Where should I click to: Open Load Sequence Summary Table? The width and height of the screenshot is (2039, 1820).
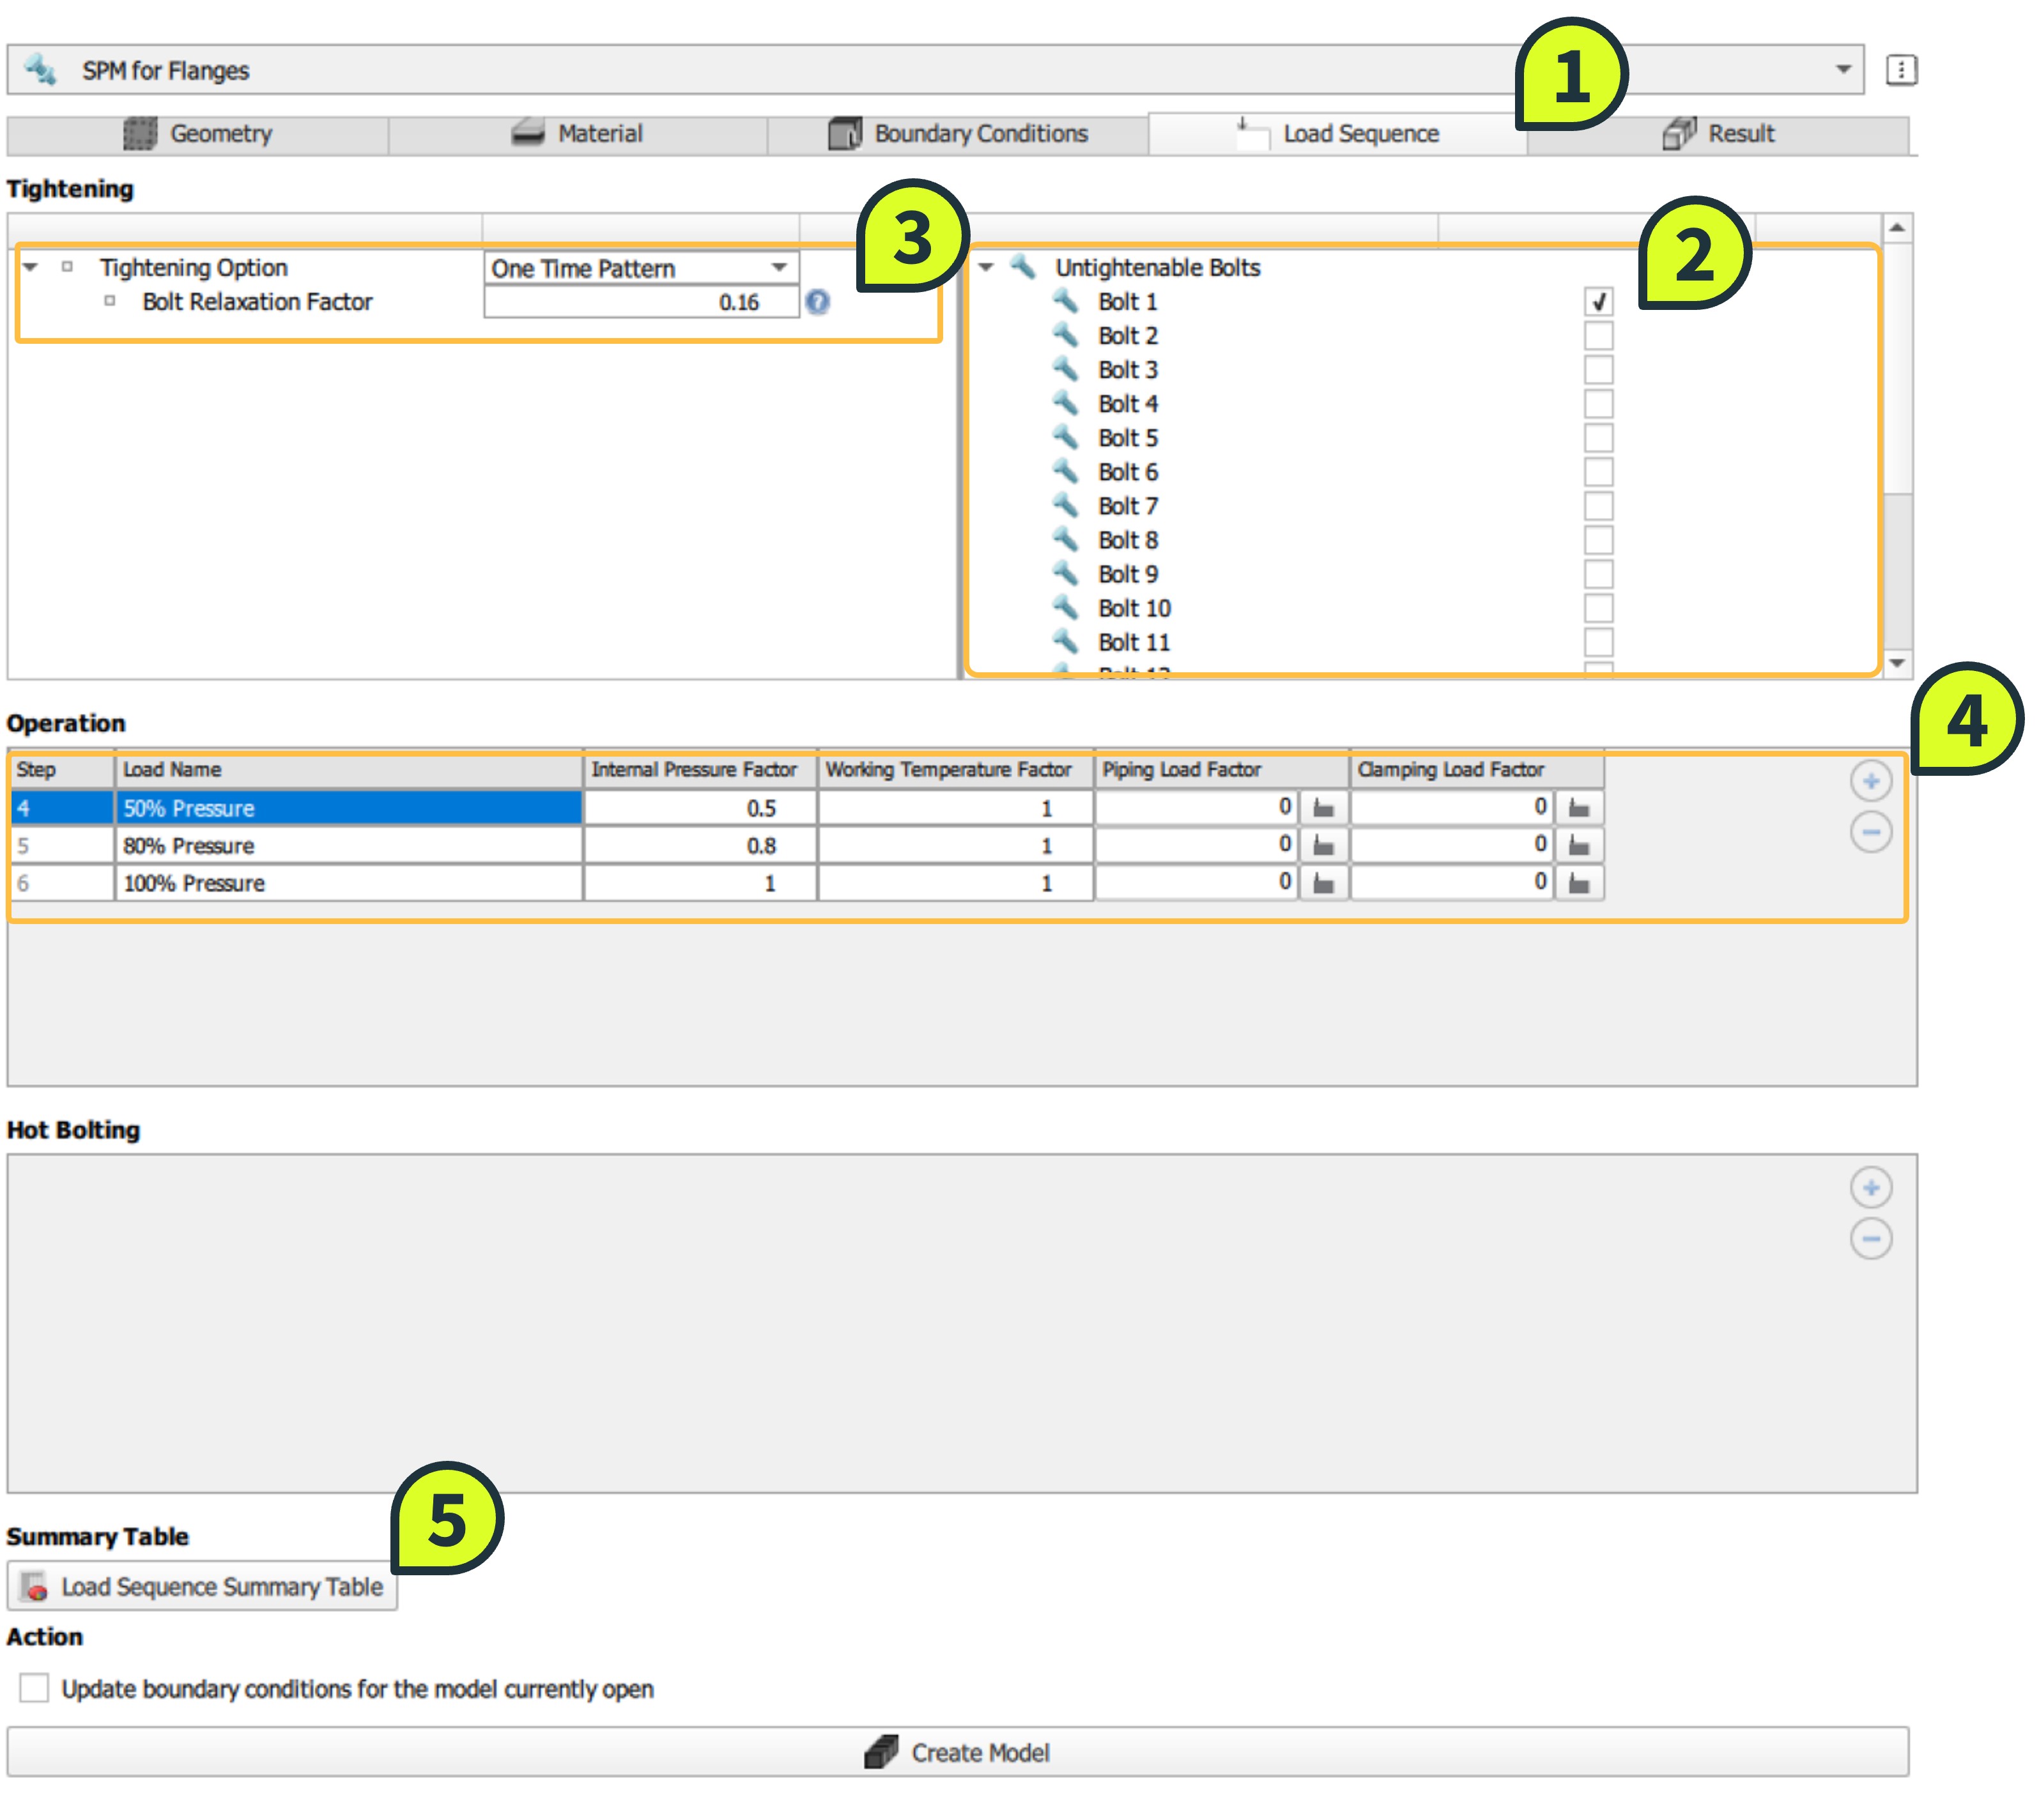[x=202, y=1587]
